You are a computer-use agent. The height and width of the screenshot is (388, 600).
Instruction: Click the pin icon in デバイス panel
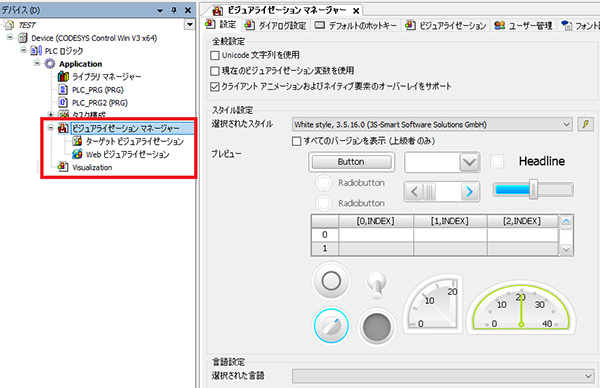coord(174,10)
